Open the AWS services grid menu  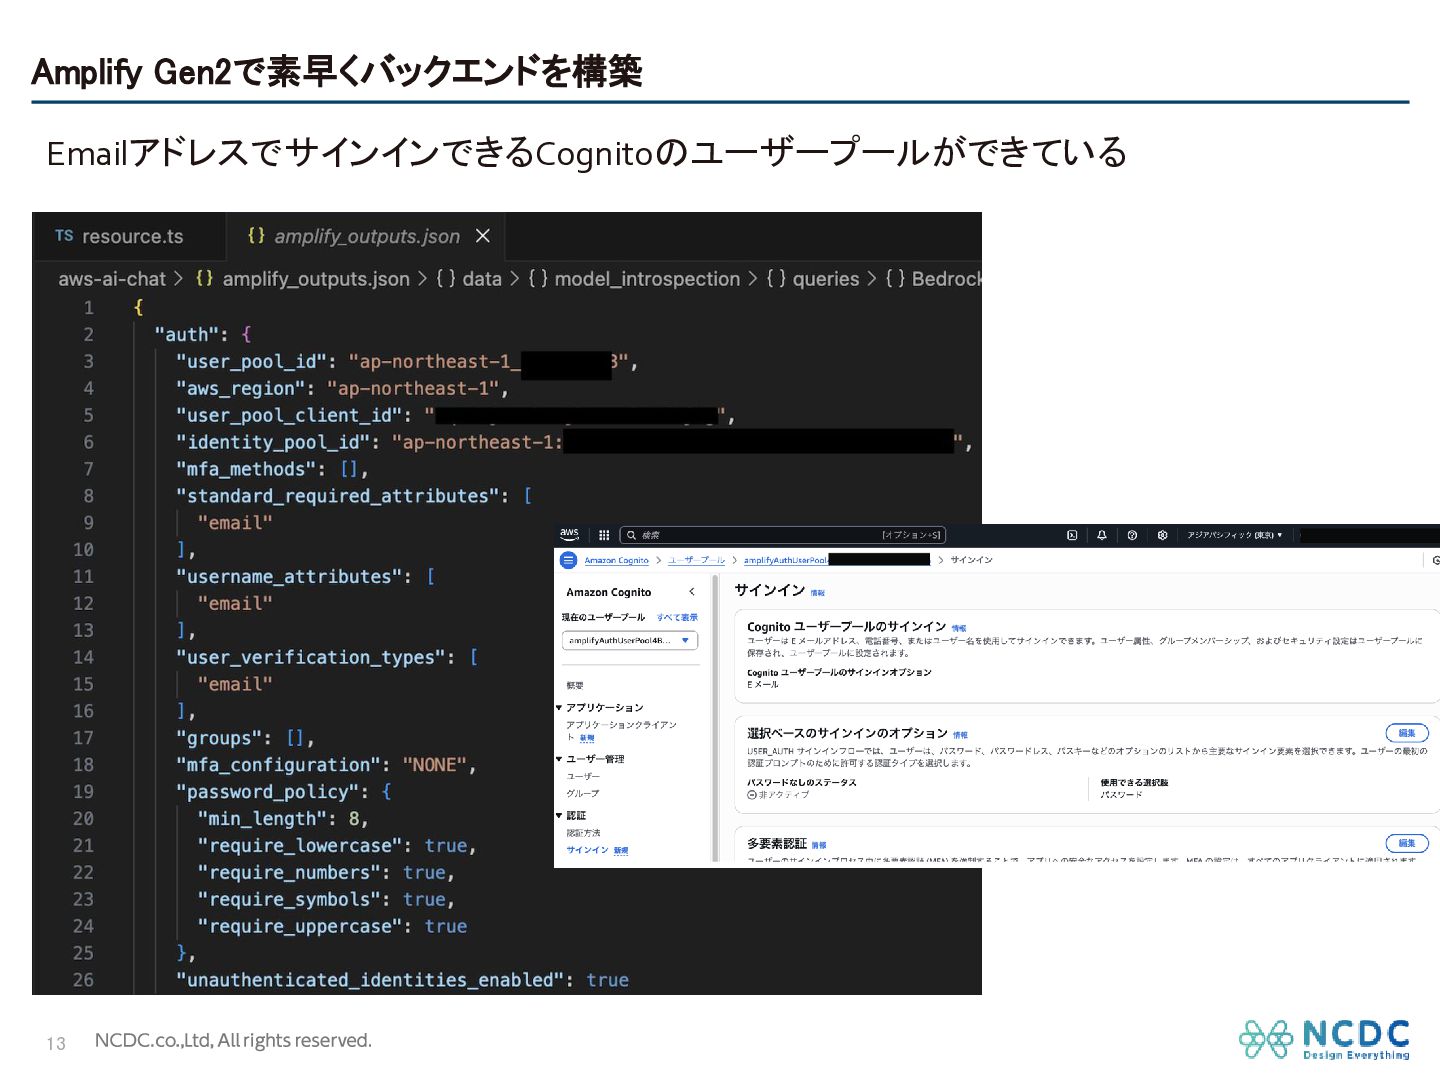pos(604,535)
